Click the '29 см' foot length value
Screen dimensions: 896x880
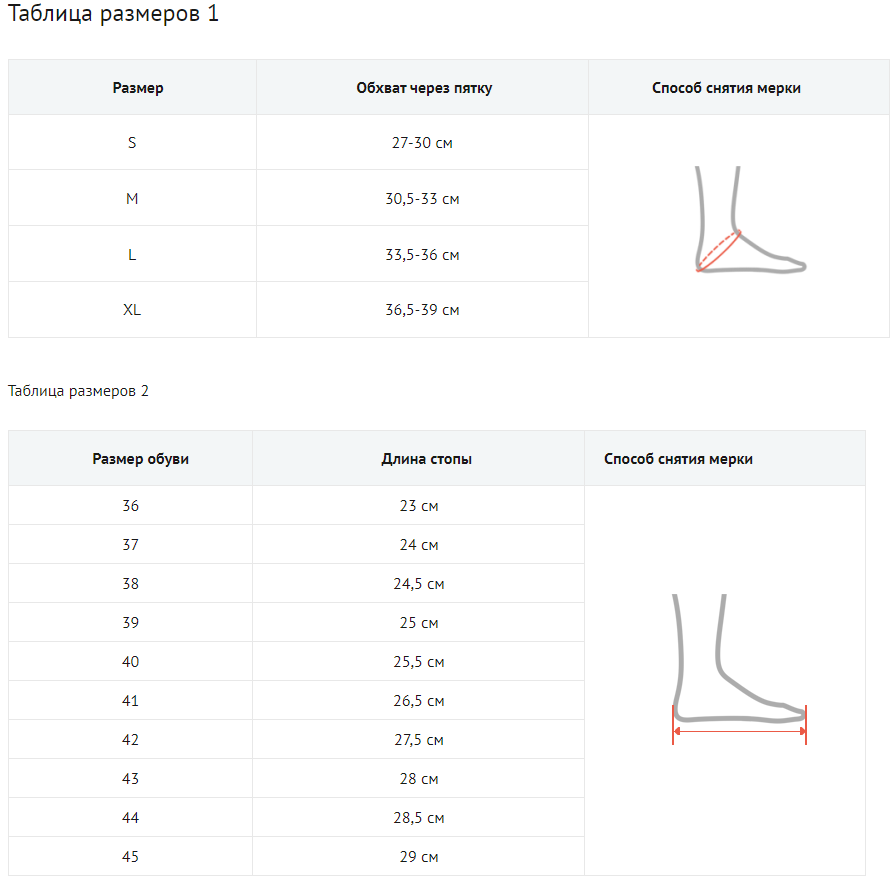[x=419, y=857]
